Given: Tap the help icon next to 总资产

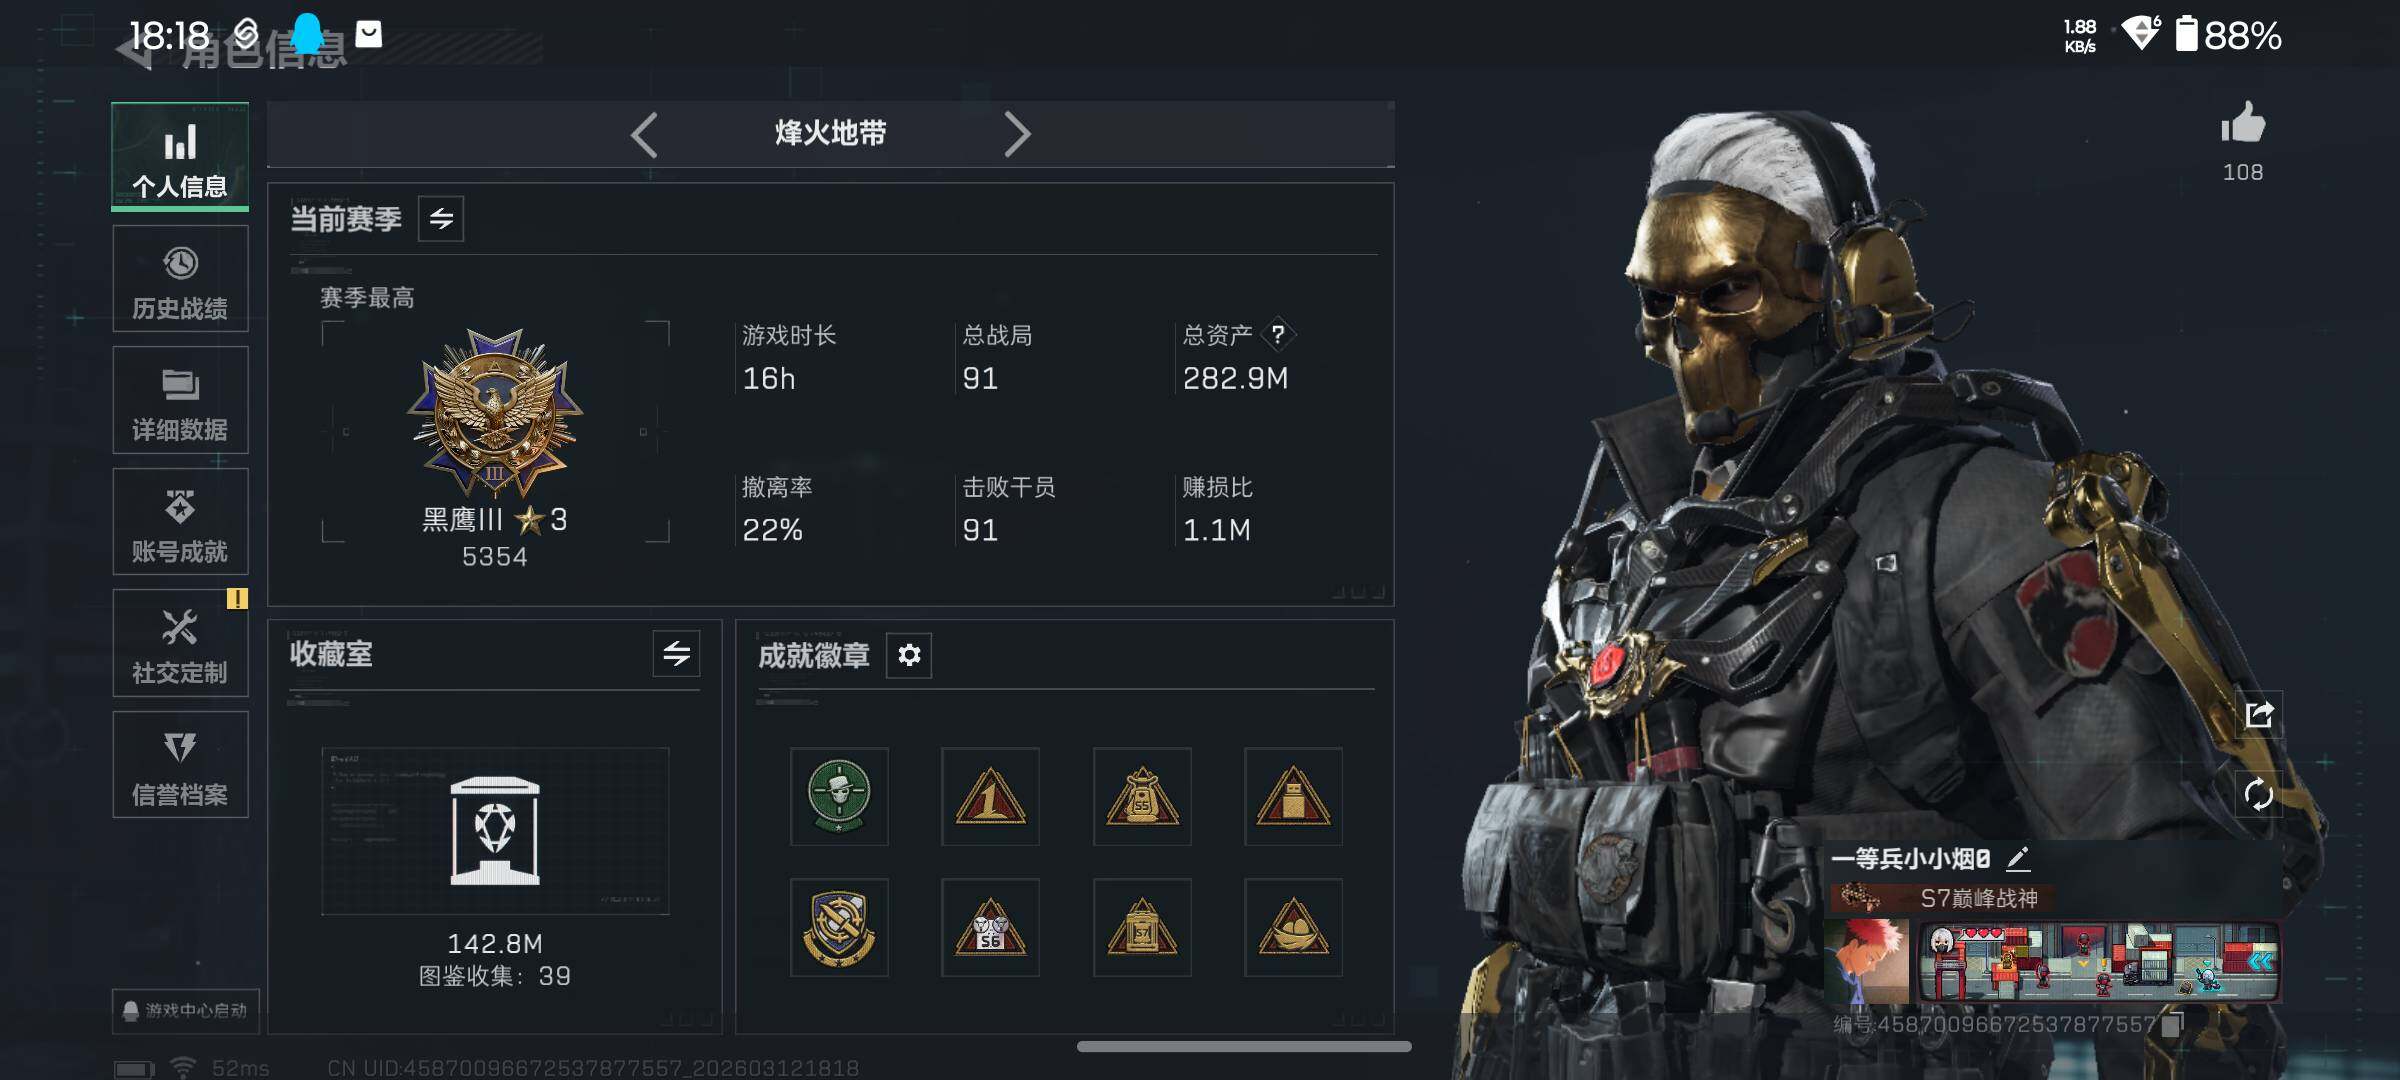Looking at the screenshot, I should 1278,334.
